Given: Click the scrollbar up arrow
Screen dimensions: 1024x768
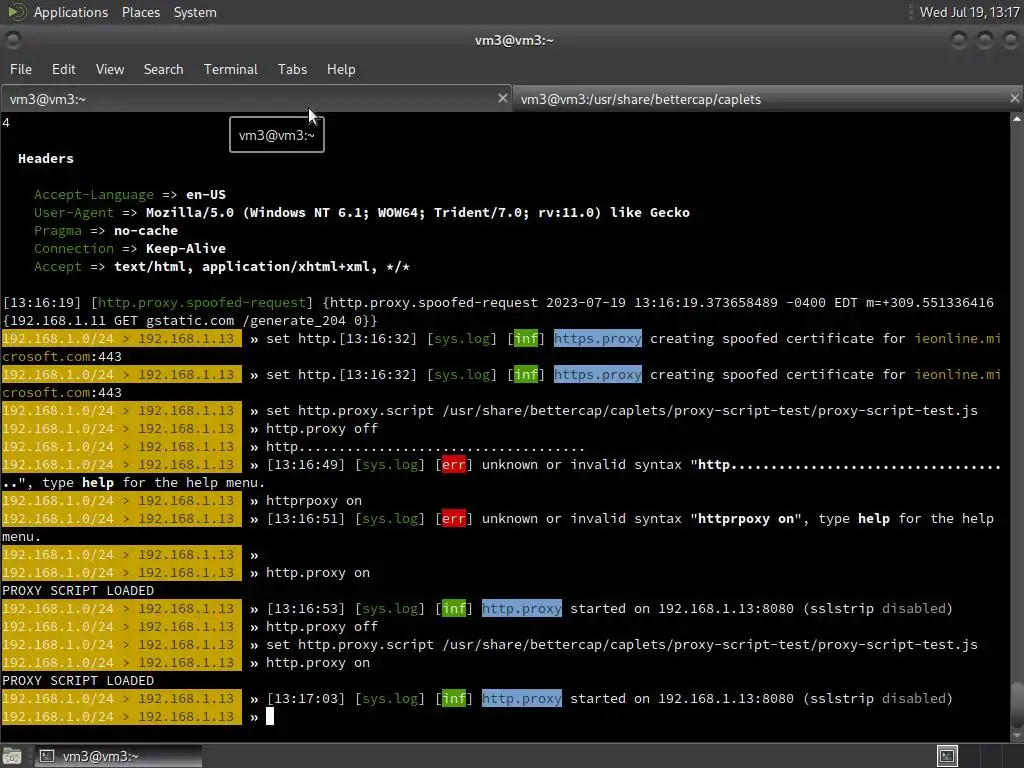Looking at the screenshot, I should coord(1017,119).
